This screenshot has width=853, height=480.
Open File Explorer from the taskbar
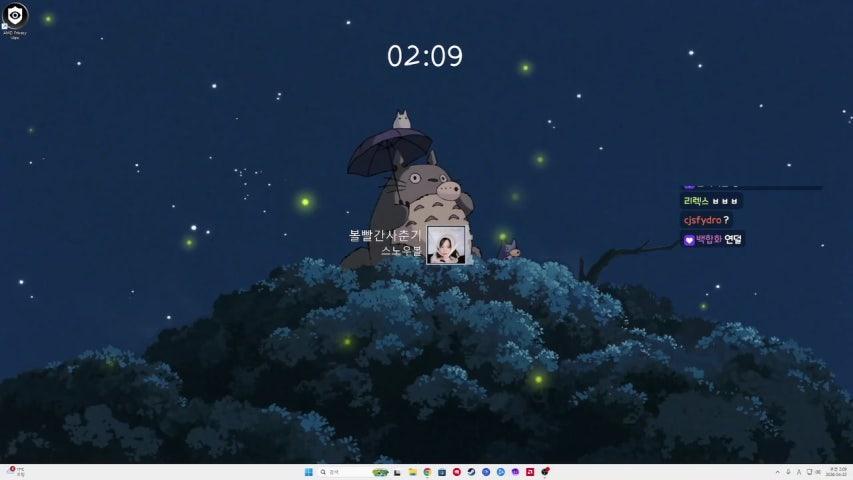[412, 472]
